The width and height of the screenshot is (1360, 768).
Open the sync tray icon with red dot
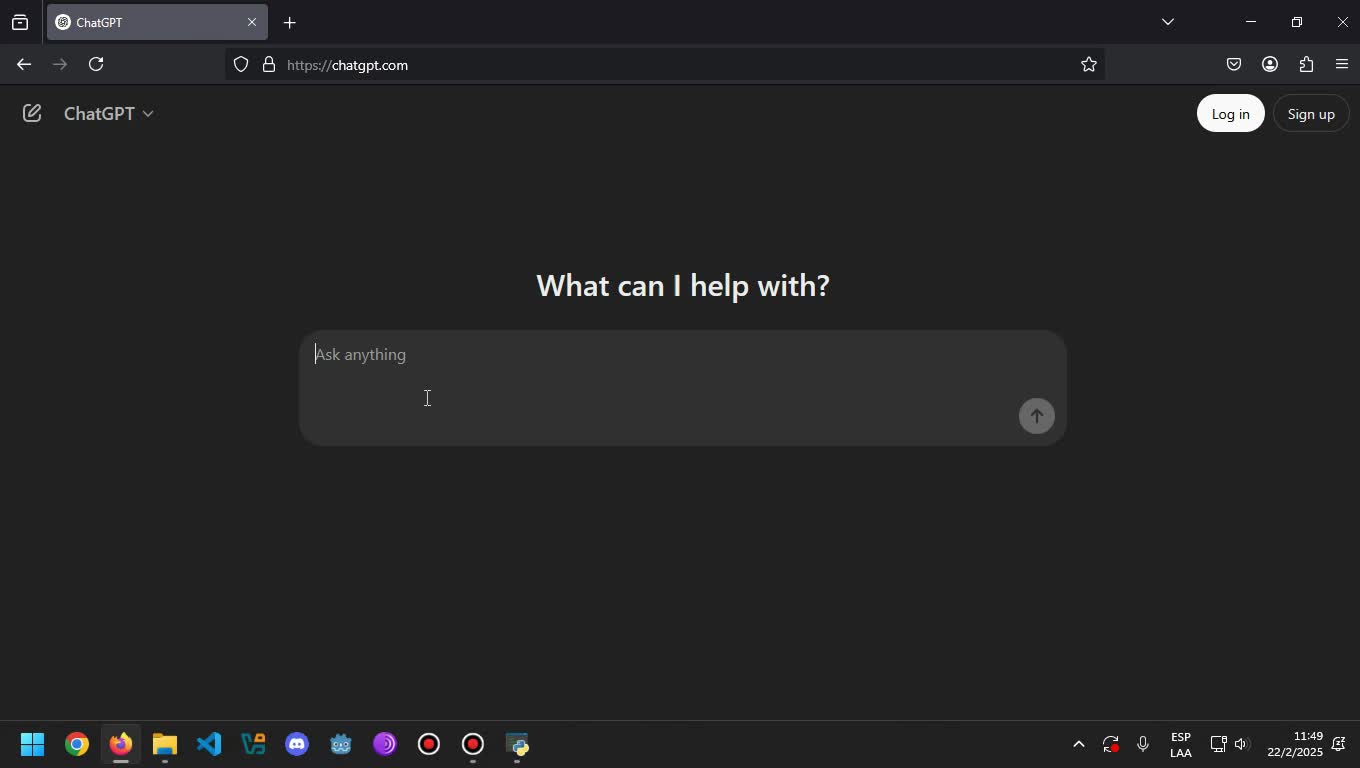pos(1111,744)
